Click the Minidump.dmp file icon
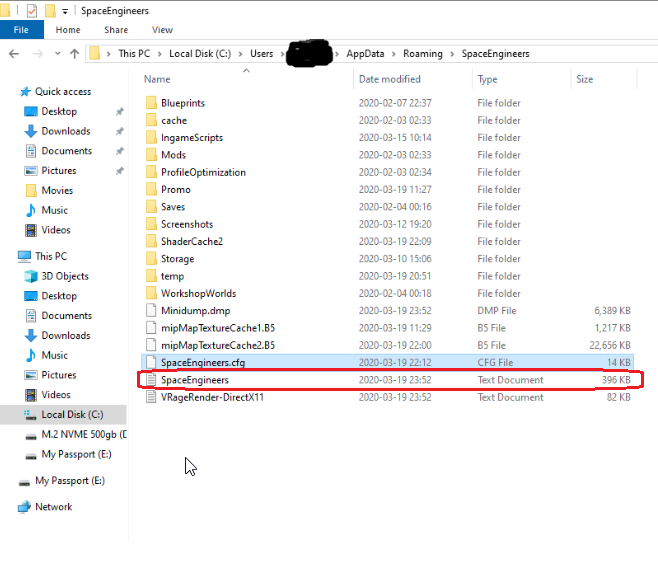The width and height of the screenshot is (658, 567). pos(151,310)
